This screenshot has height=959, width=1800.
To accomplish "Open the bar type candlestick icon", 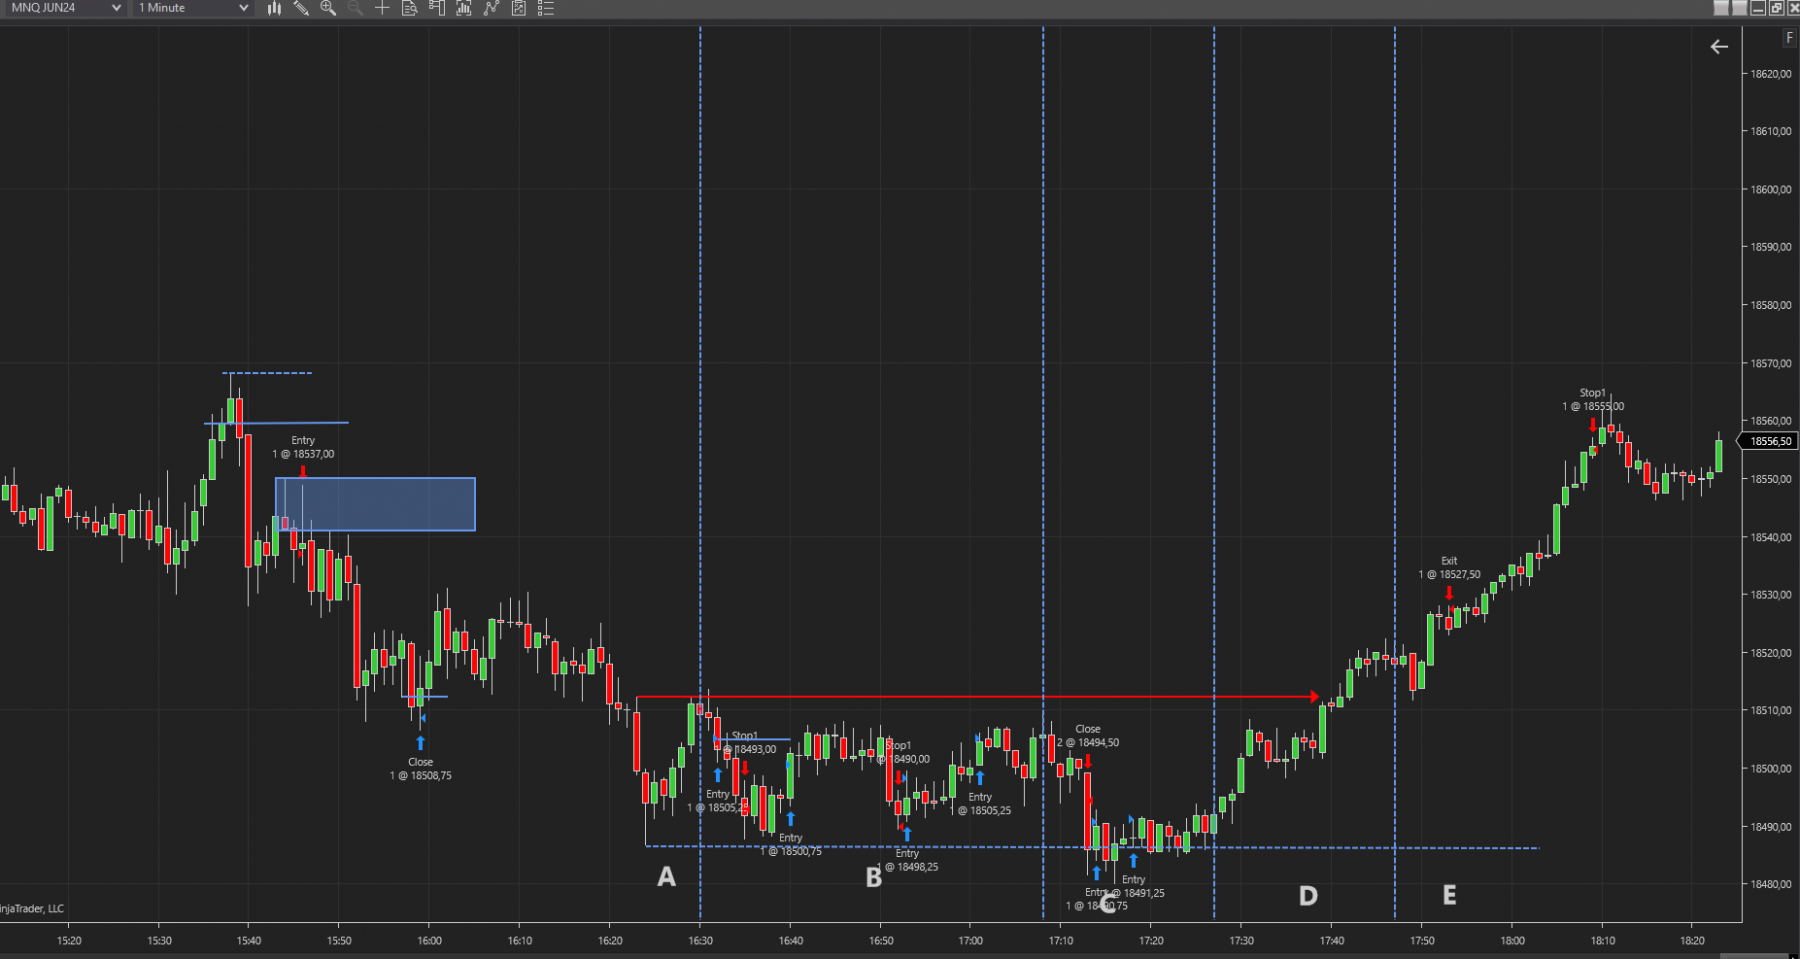I will click(x=274, y=8).
